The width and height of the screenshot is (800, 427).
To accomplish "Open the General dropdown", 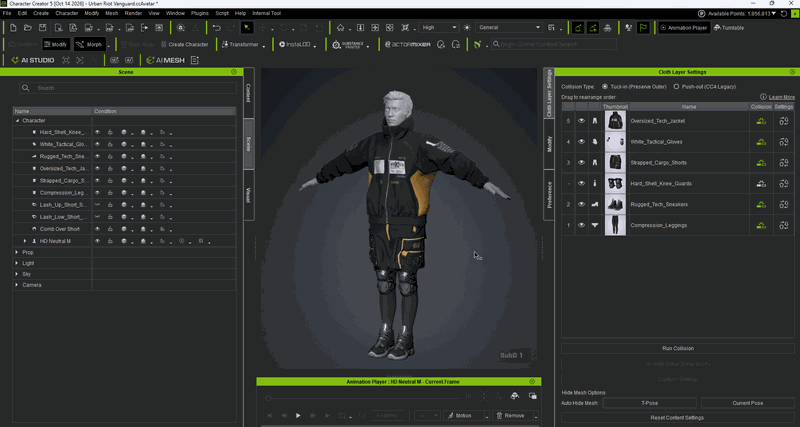I will [509, 28].
